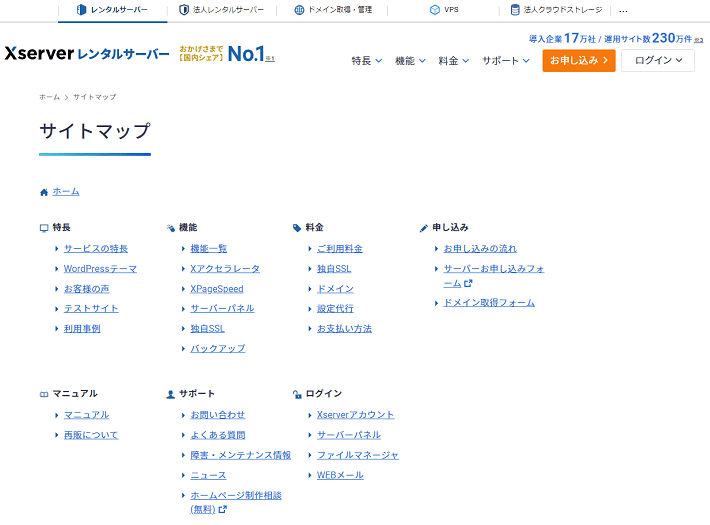
Task: Switch to the 法人レンタルサーバー tab
Action: tap(221, 10)
